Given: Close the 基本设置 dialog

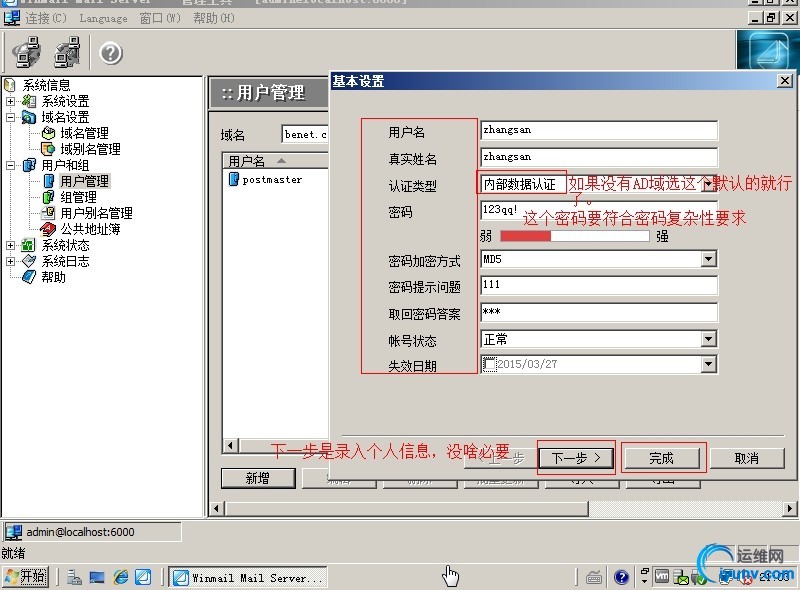Looking at the screenshot, I should coord(785,81).
